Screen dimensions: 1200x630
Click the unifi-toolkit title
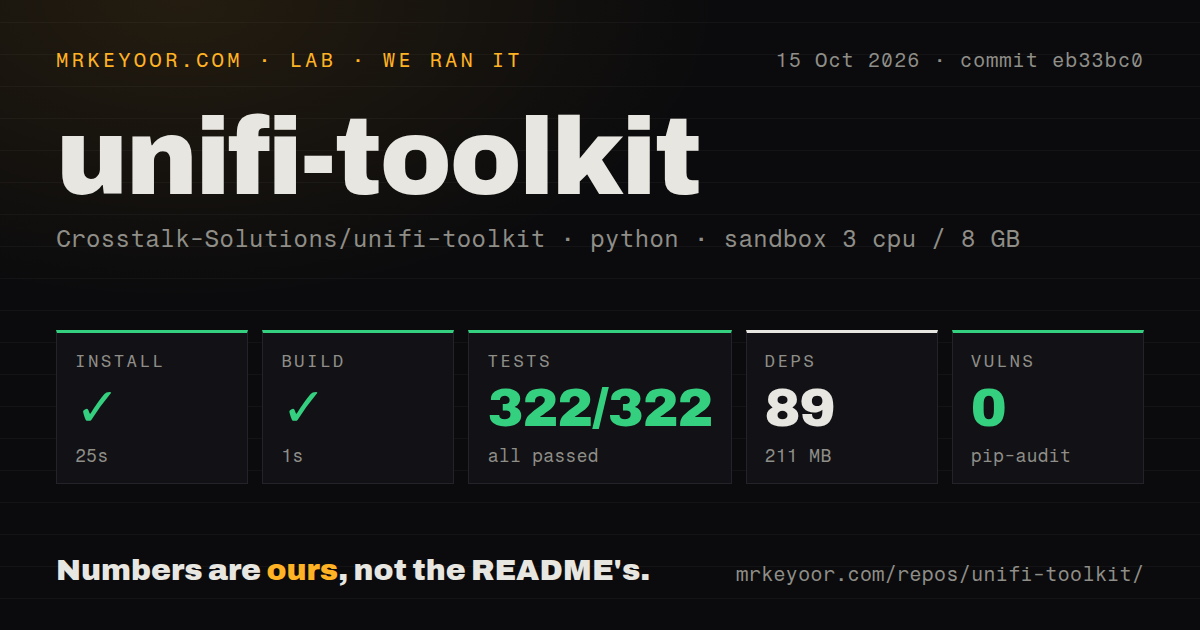(378, 156)
